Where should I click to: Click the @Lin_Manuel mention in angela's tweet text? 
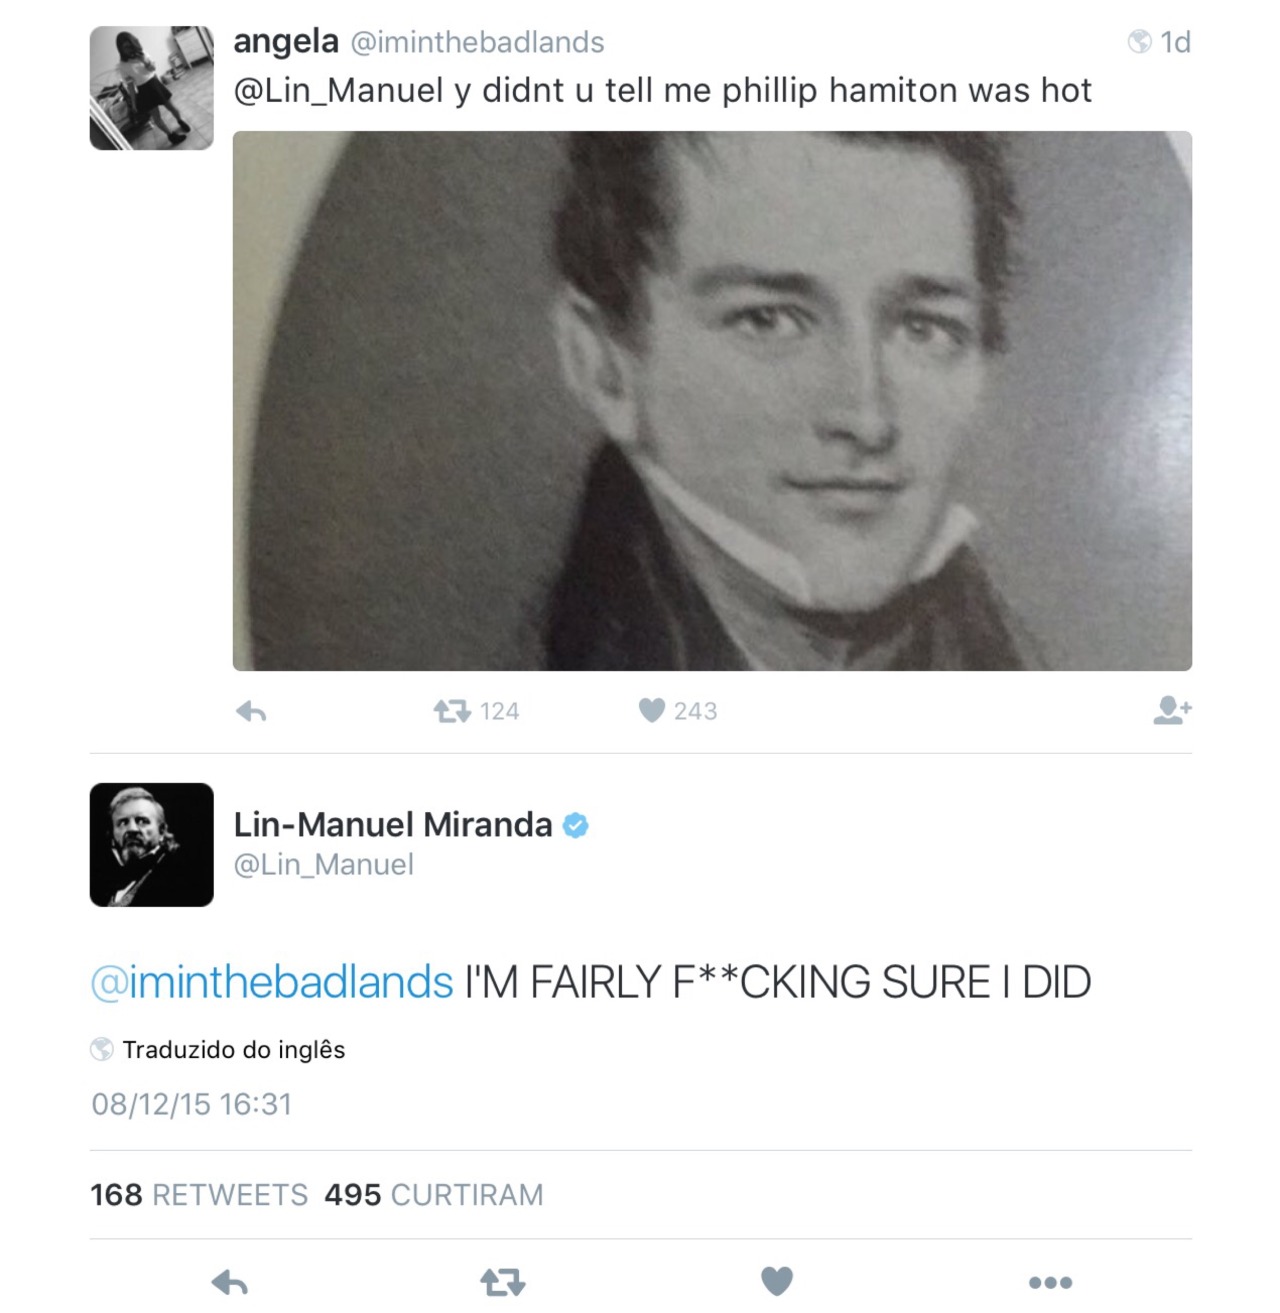pyautogui.click(x=338, y=91)
